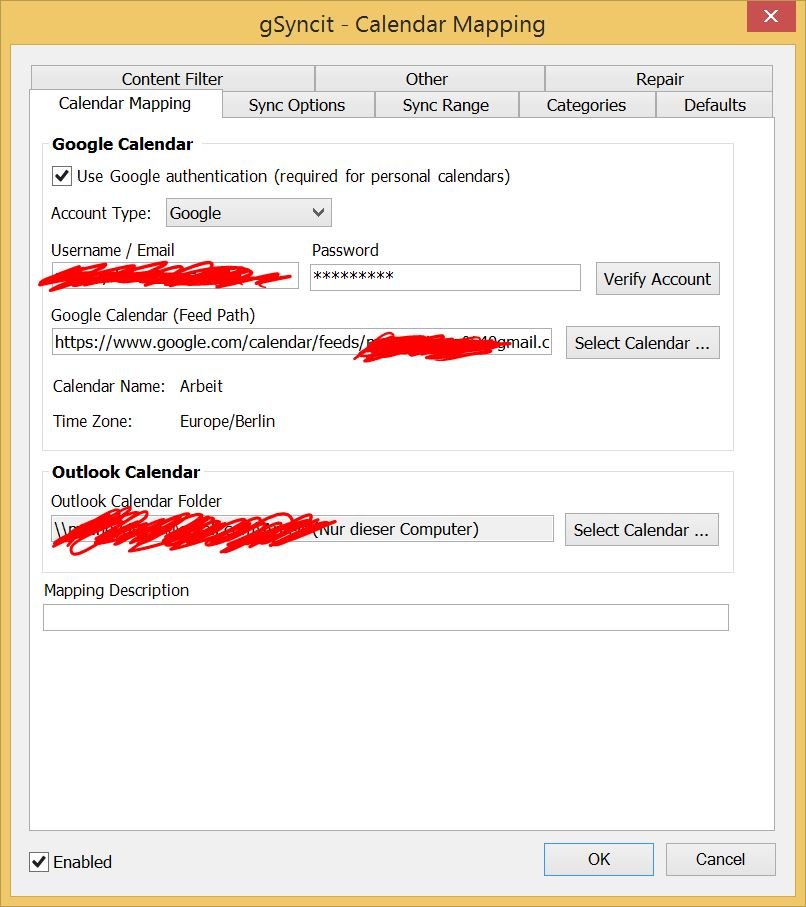Select Calendar for Outlook folder
This screenshot has width=806, height=907.
[642, 529]
